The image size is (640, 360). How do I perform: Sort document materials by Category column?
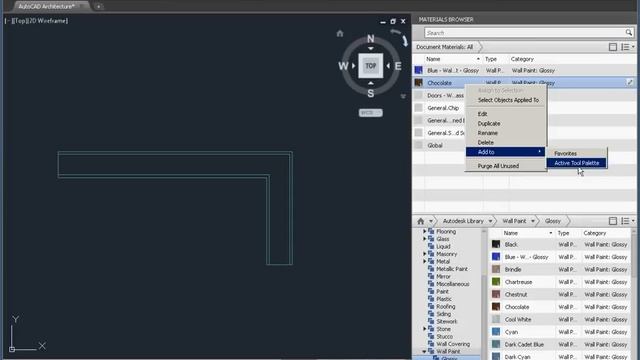(x=522, y=59)
